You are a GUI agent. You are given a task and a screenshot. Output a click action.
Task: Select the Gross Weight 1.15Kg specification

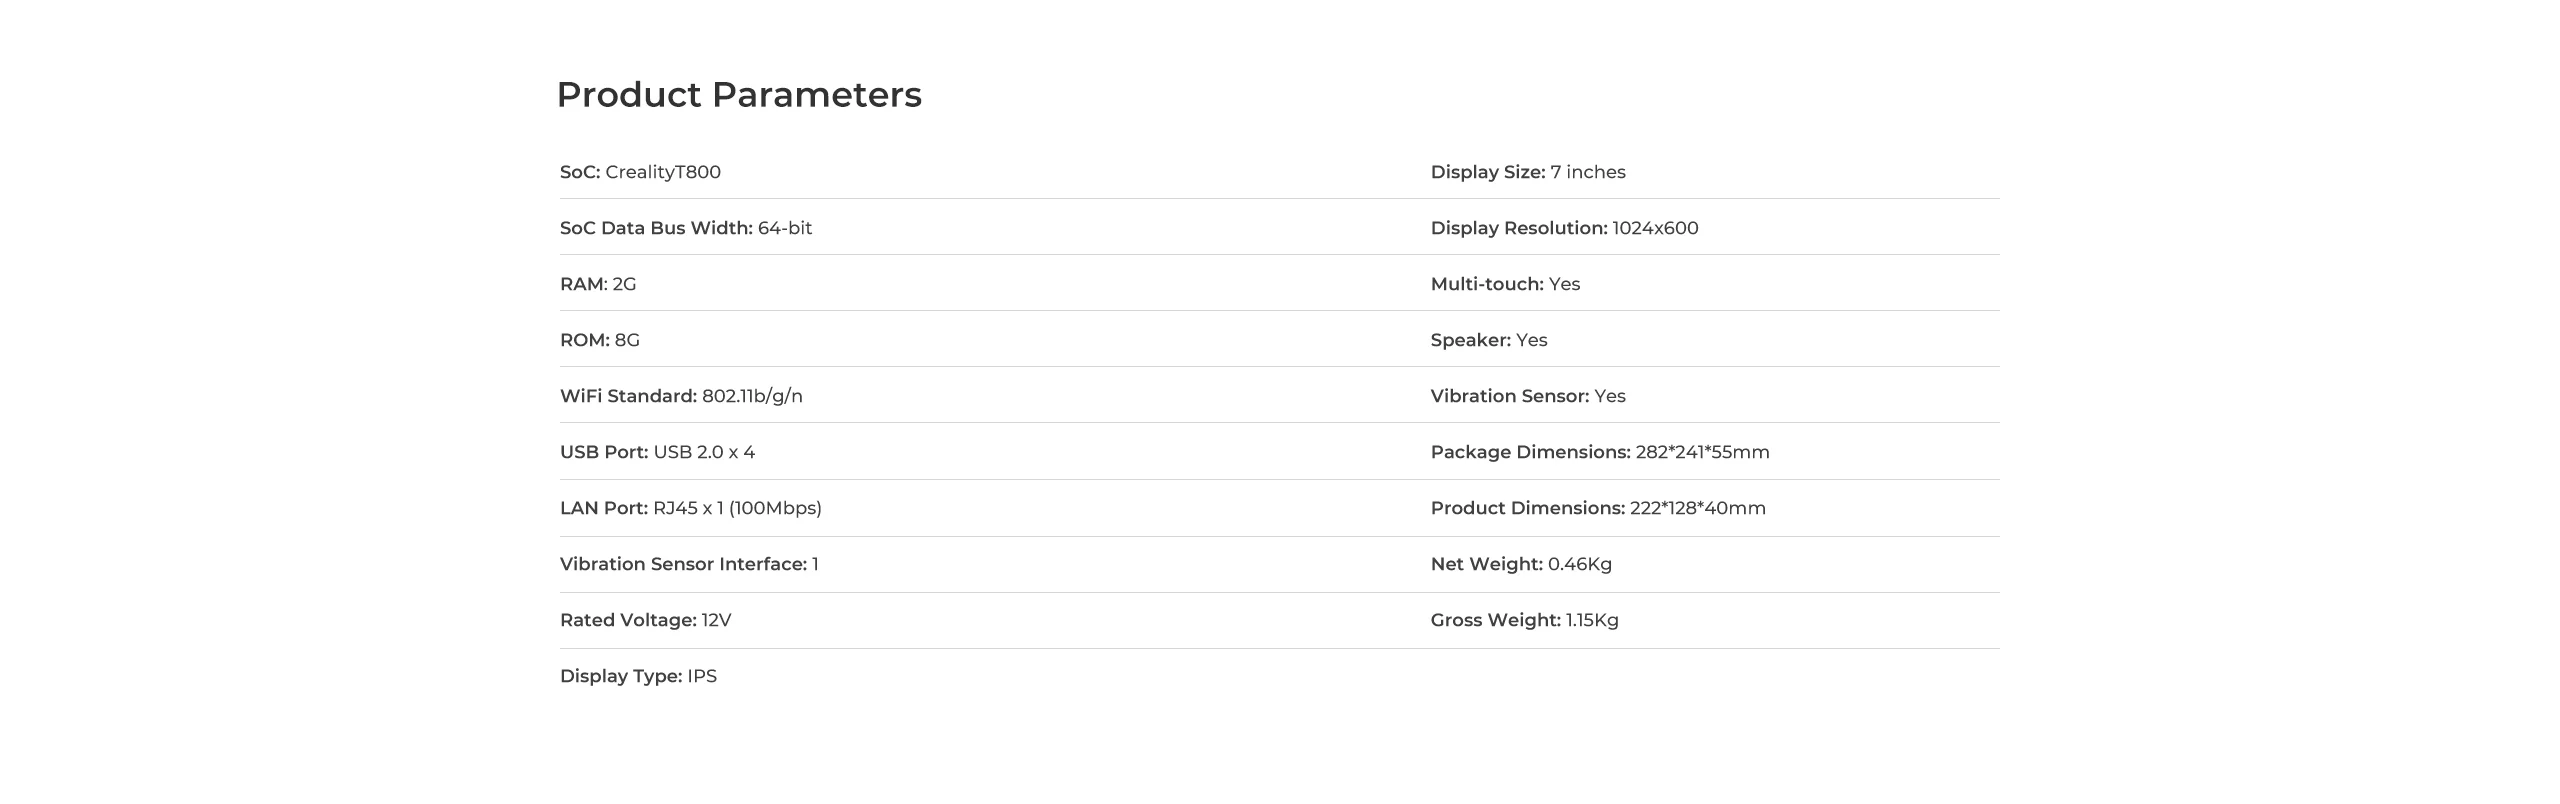point(1524,620)
